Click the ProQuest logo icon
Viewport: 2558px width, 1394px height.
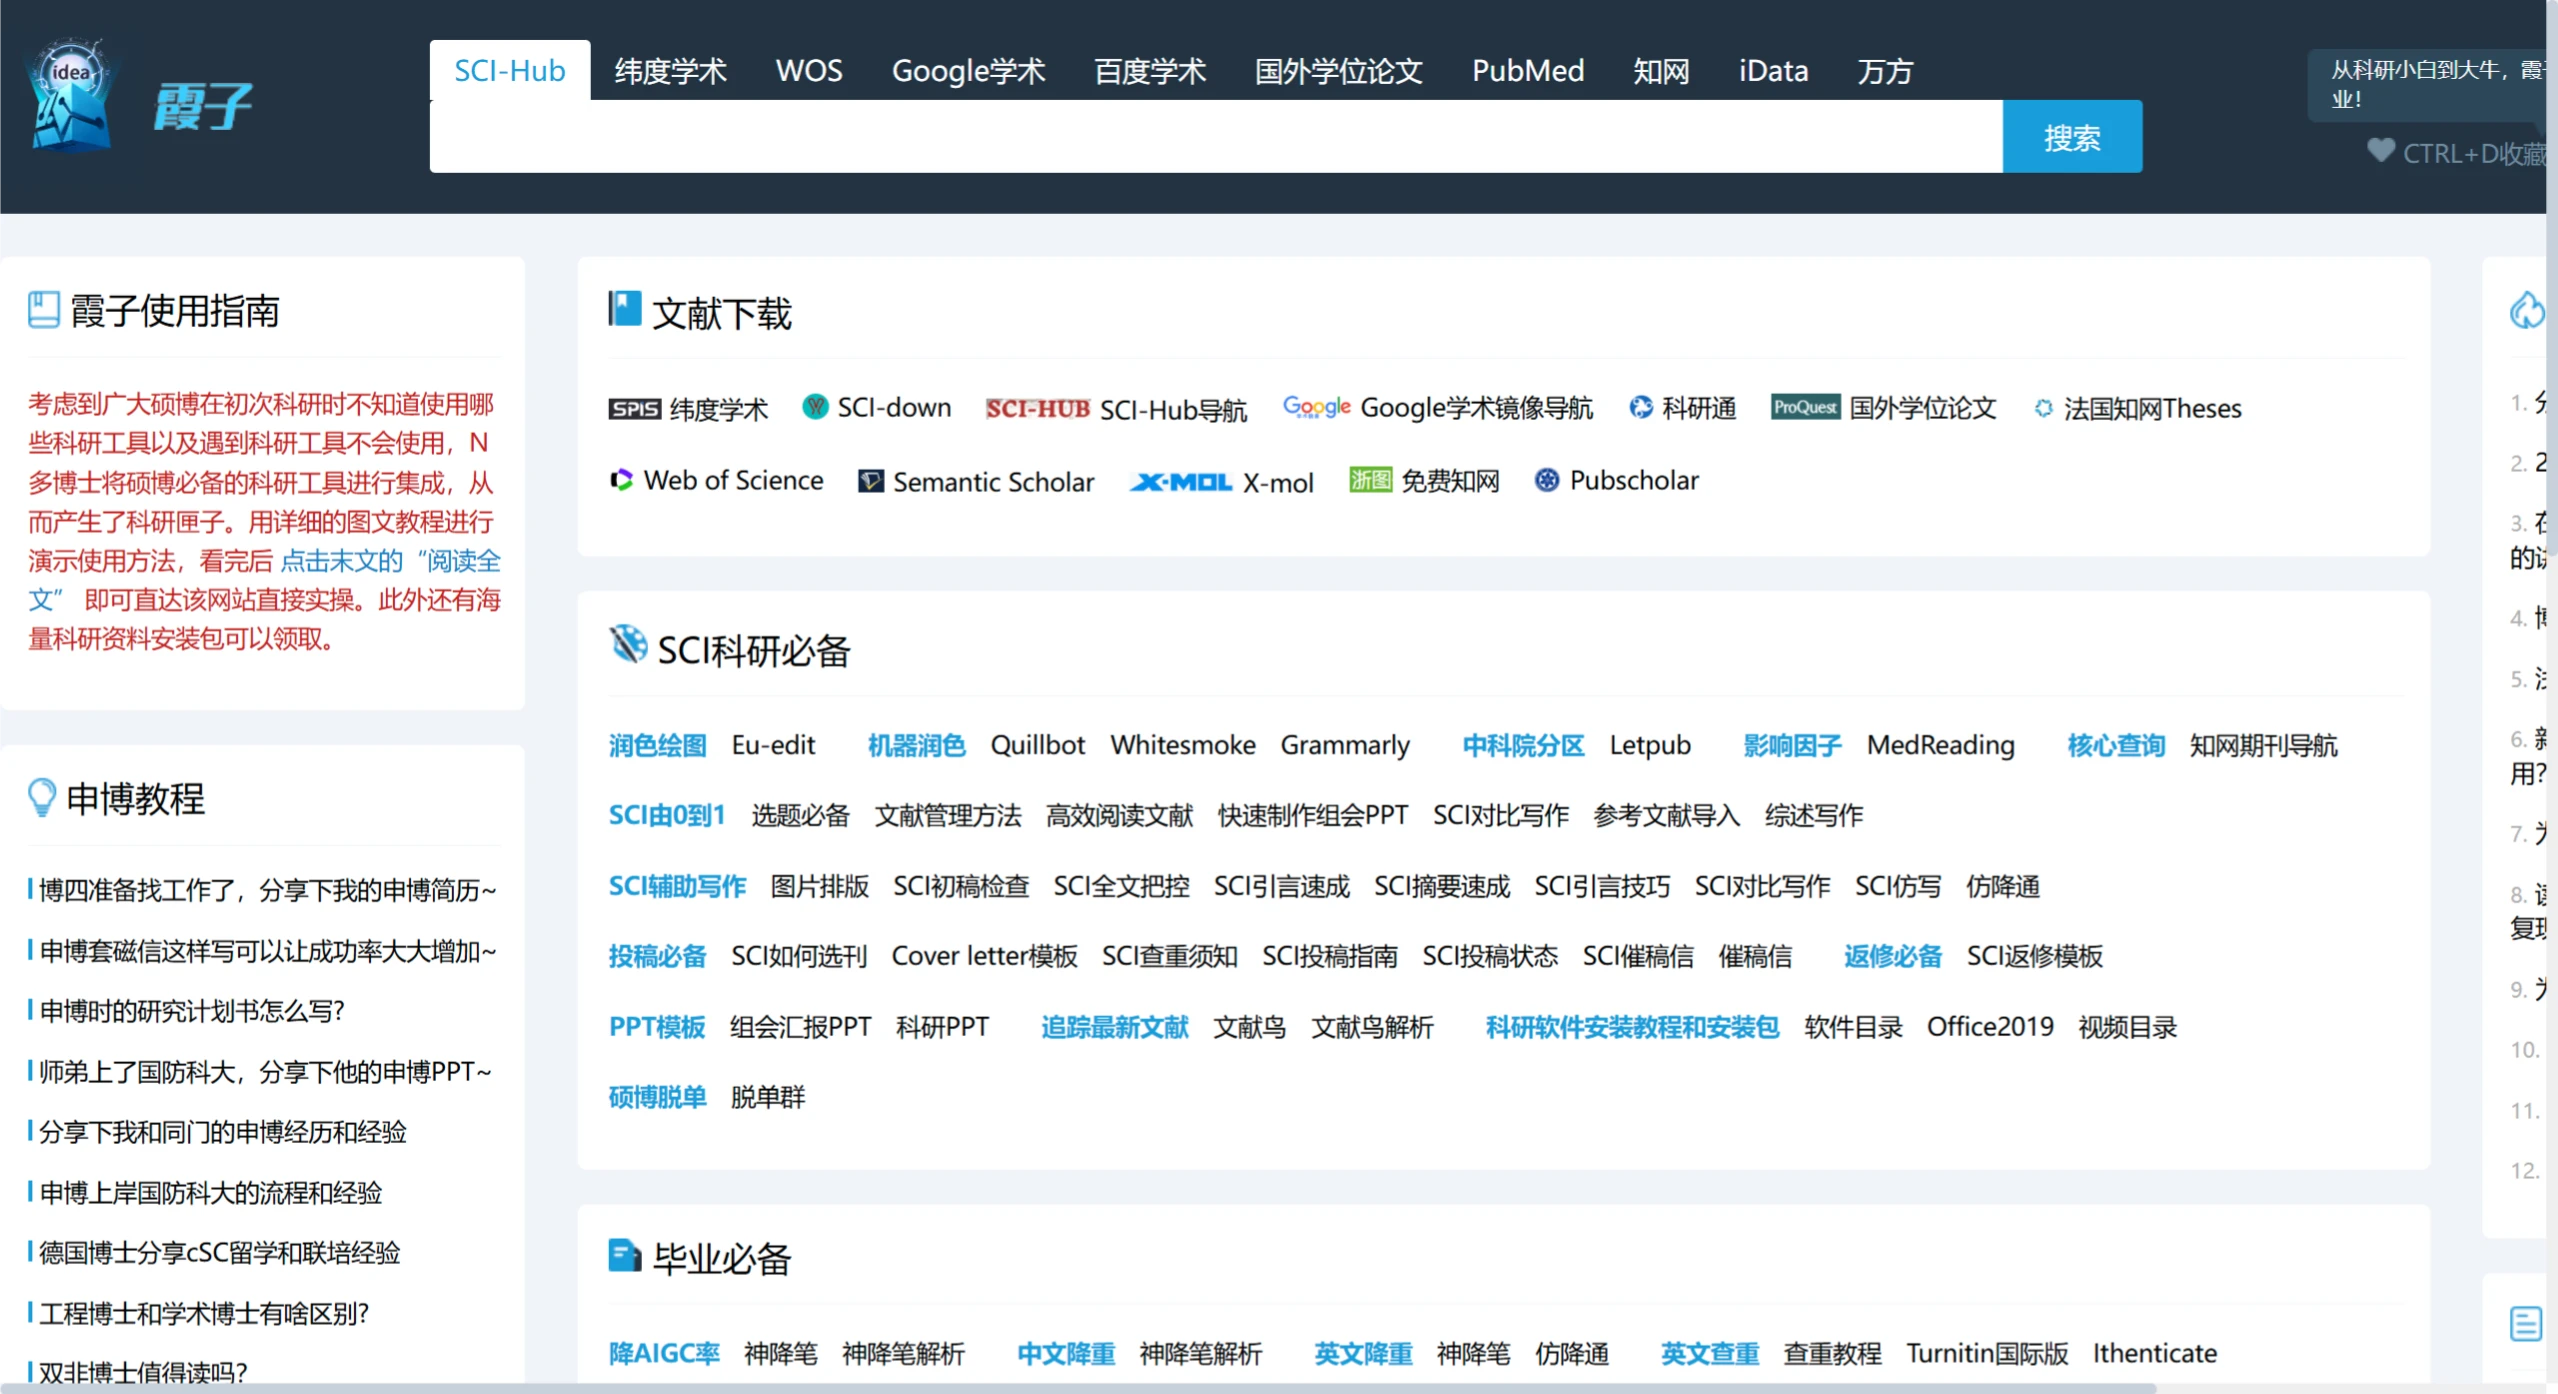(x=1805, y=407)
